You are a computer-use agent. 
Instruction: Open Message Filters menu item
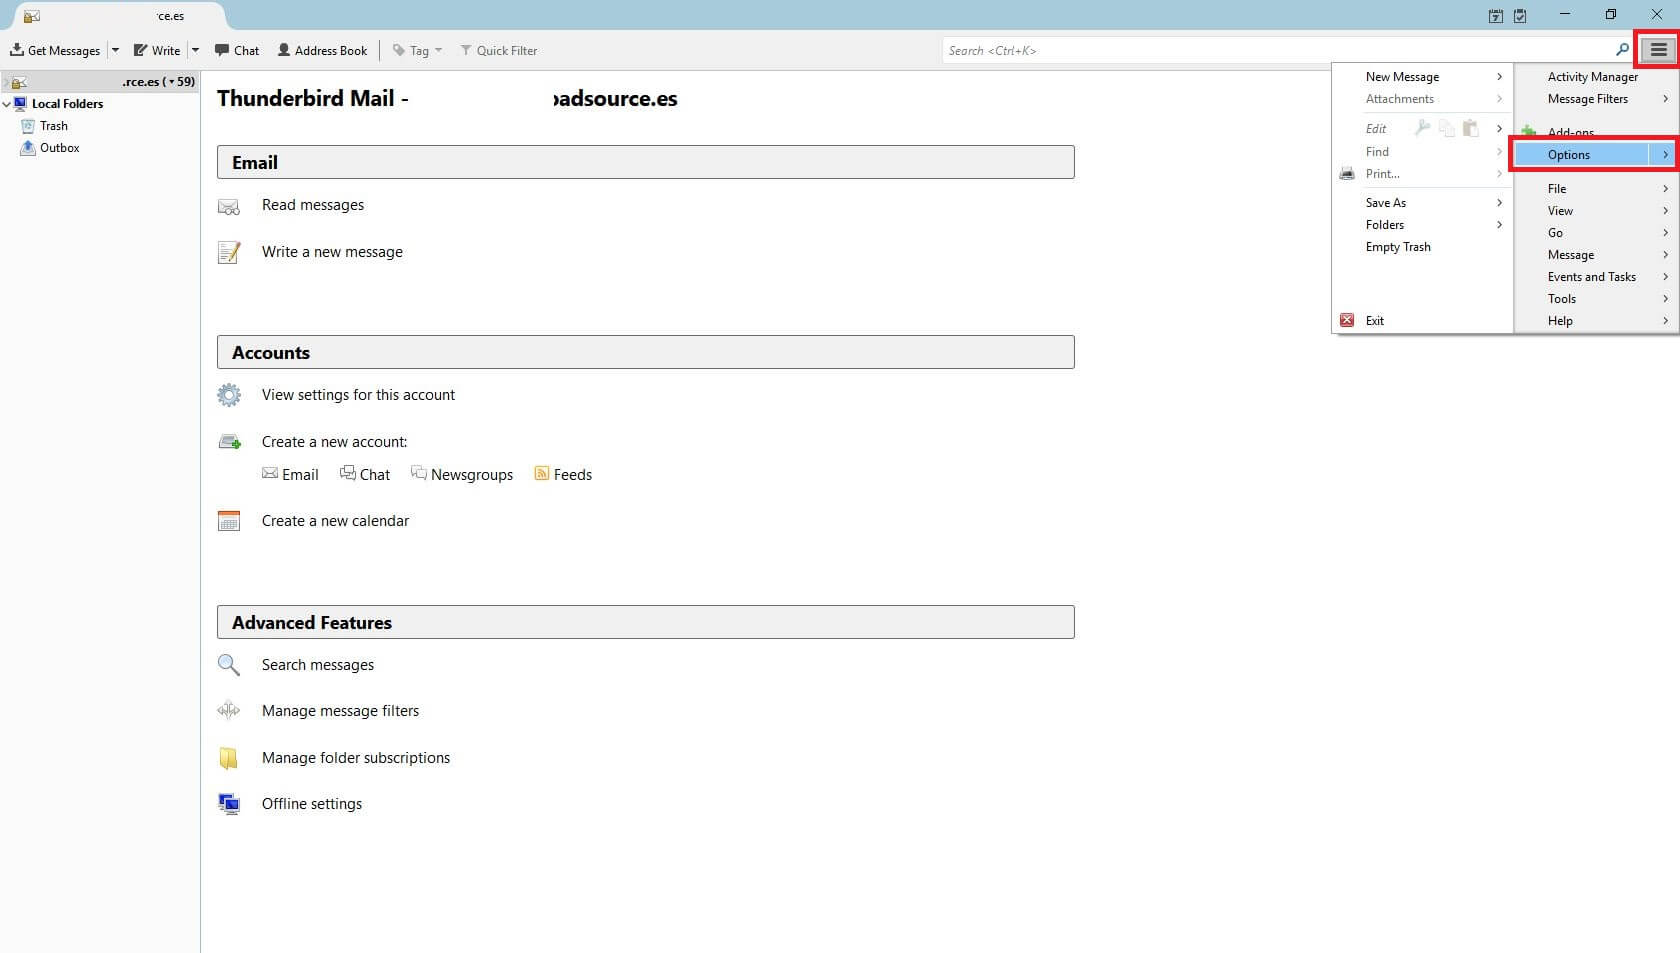coord(1595,99)
